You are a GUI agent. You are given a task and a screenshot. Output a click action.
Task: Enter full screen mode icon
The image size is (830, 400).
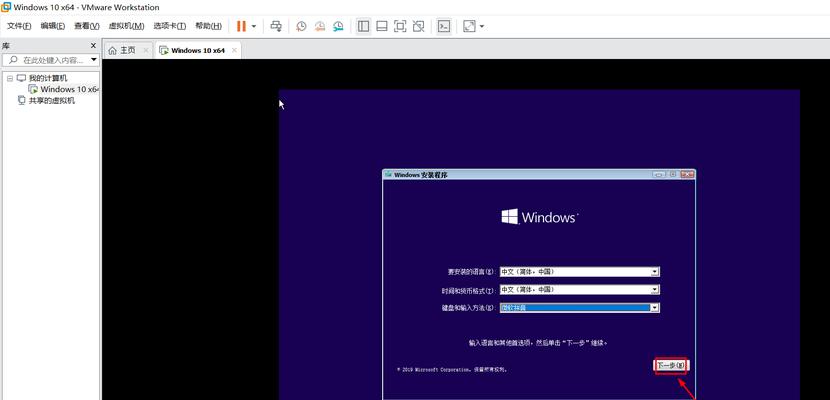coord(400,26)
